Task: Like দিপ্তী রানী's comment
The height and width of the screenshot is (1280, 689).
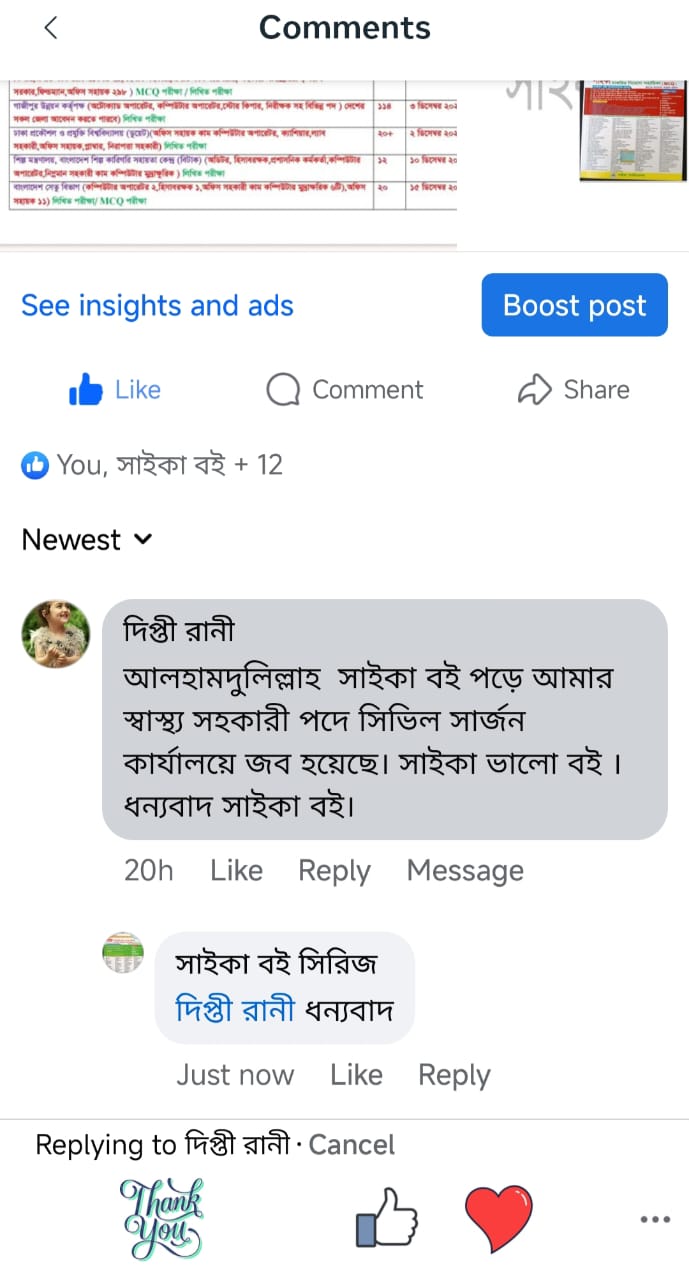Action: (x=236, y=870)
